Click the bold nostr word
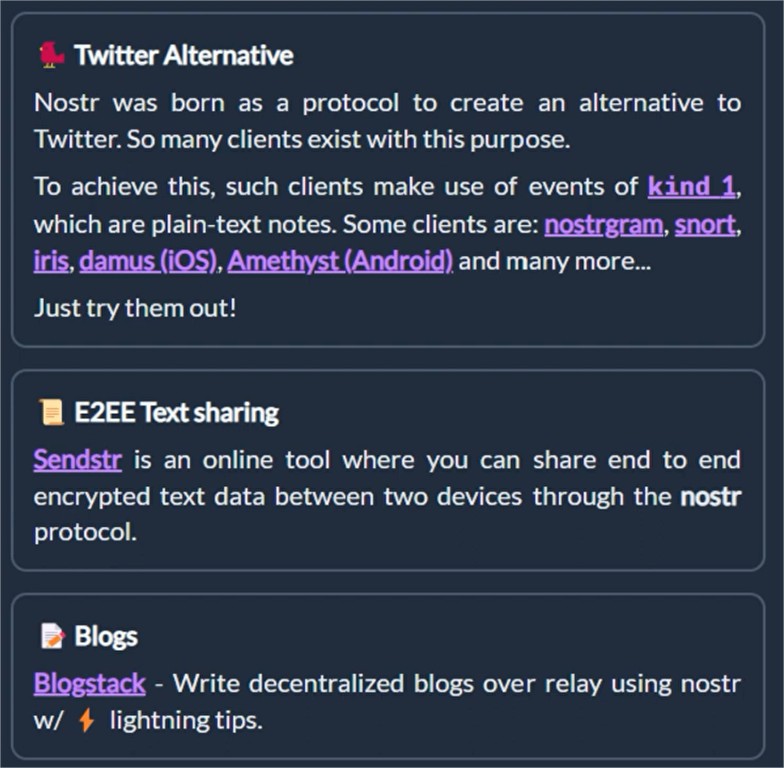The height and width of the screenshot is (768, 784). click(x=710, y=496)
